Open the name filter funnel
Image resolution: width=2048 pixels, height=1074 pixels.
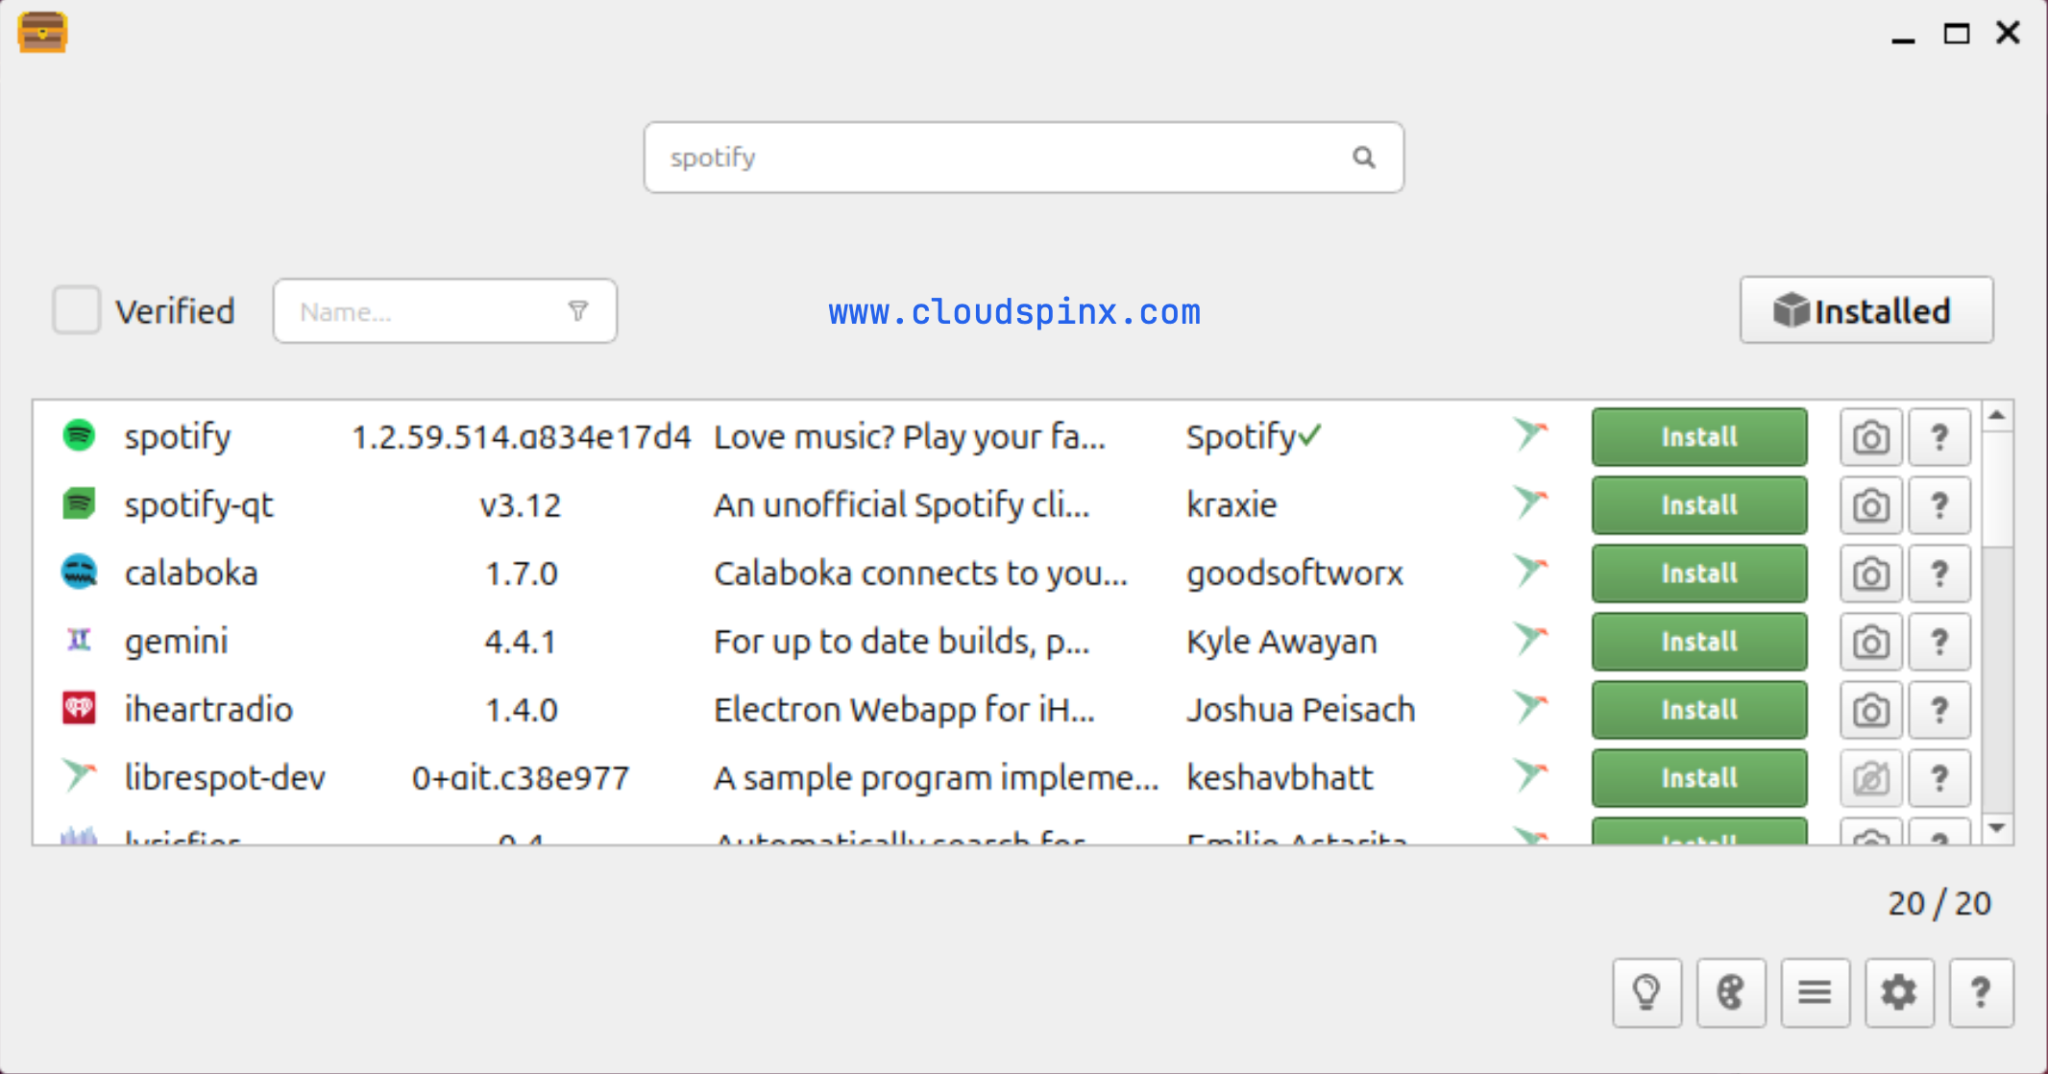pos(580,311)
